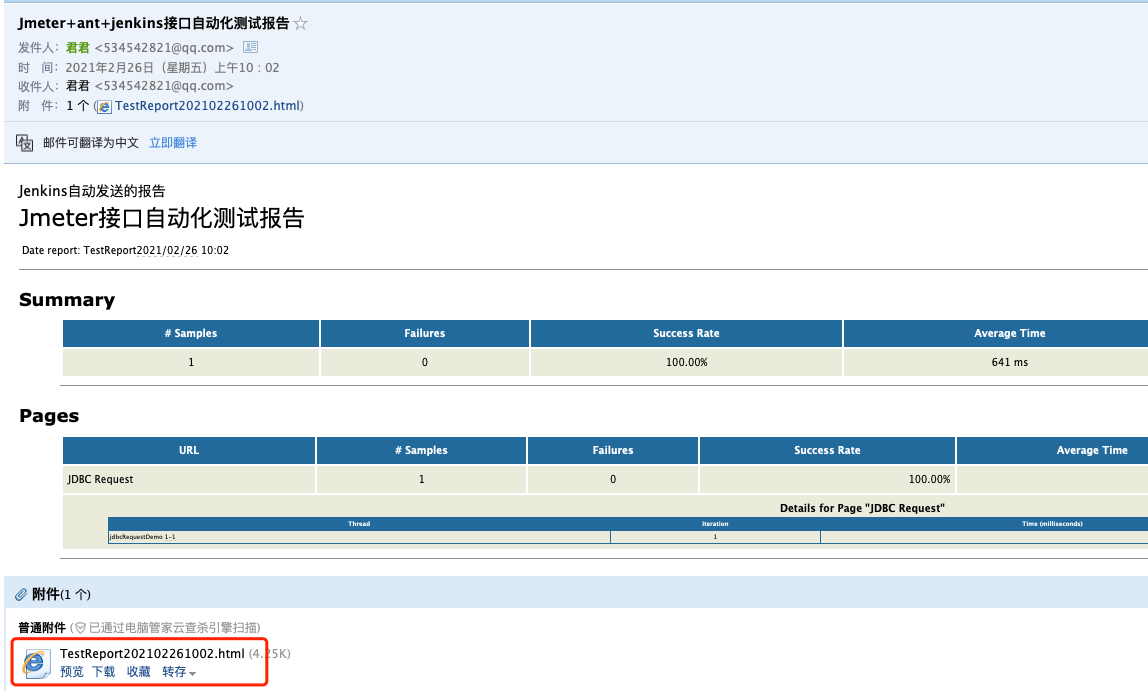Image resolution: width=1148 pixels, height=691 pixels.
Task: Click the Summary 100.00% success cell
Action: pos(686,362)
